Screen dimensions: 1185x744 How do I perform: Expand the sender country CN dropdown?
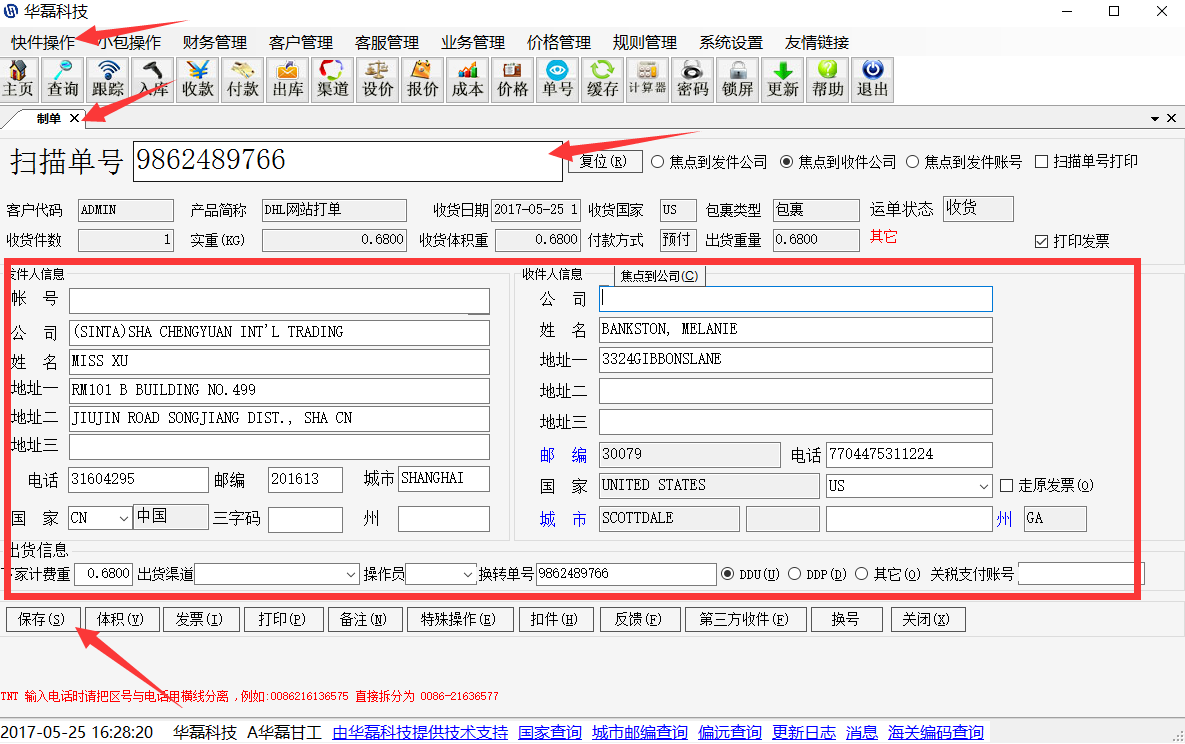(125, 518)
